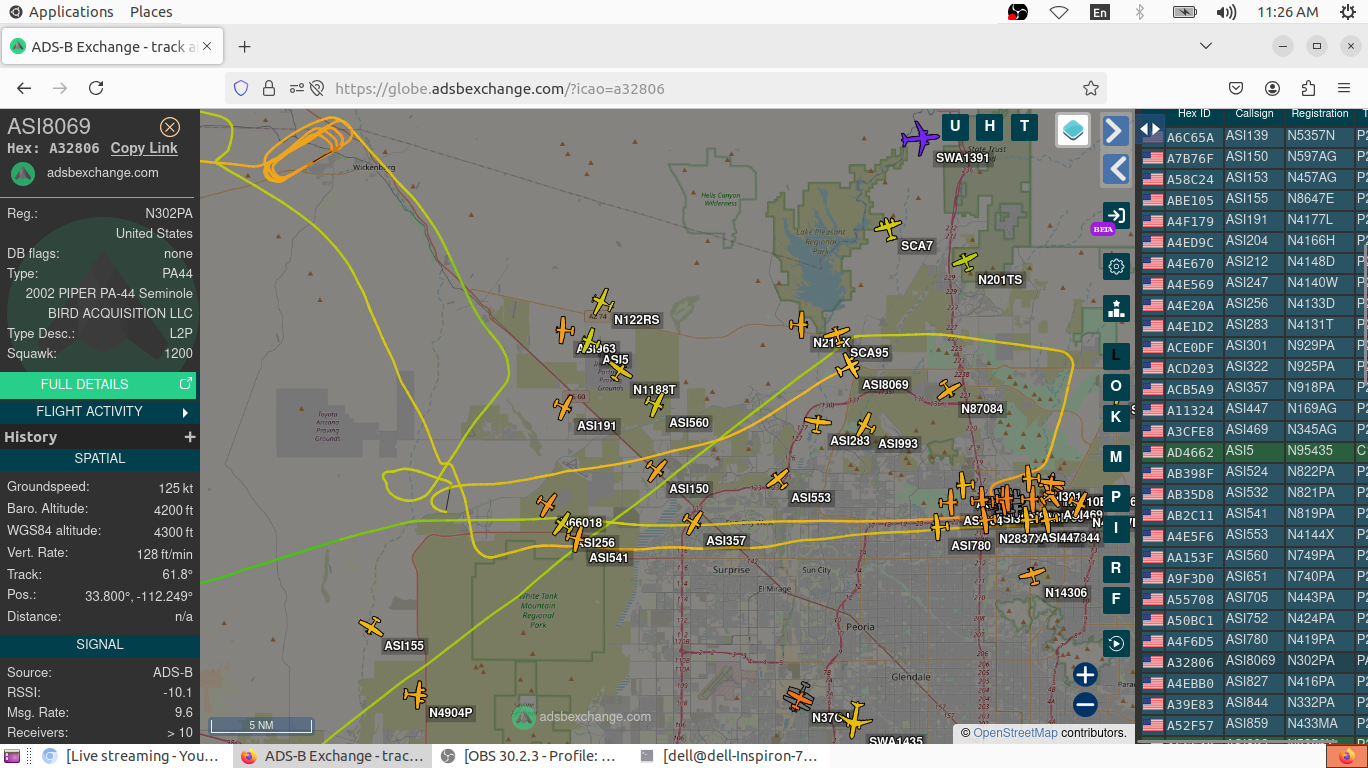
Task: Toggle the P map option button
Action: click(1116, 497)
